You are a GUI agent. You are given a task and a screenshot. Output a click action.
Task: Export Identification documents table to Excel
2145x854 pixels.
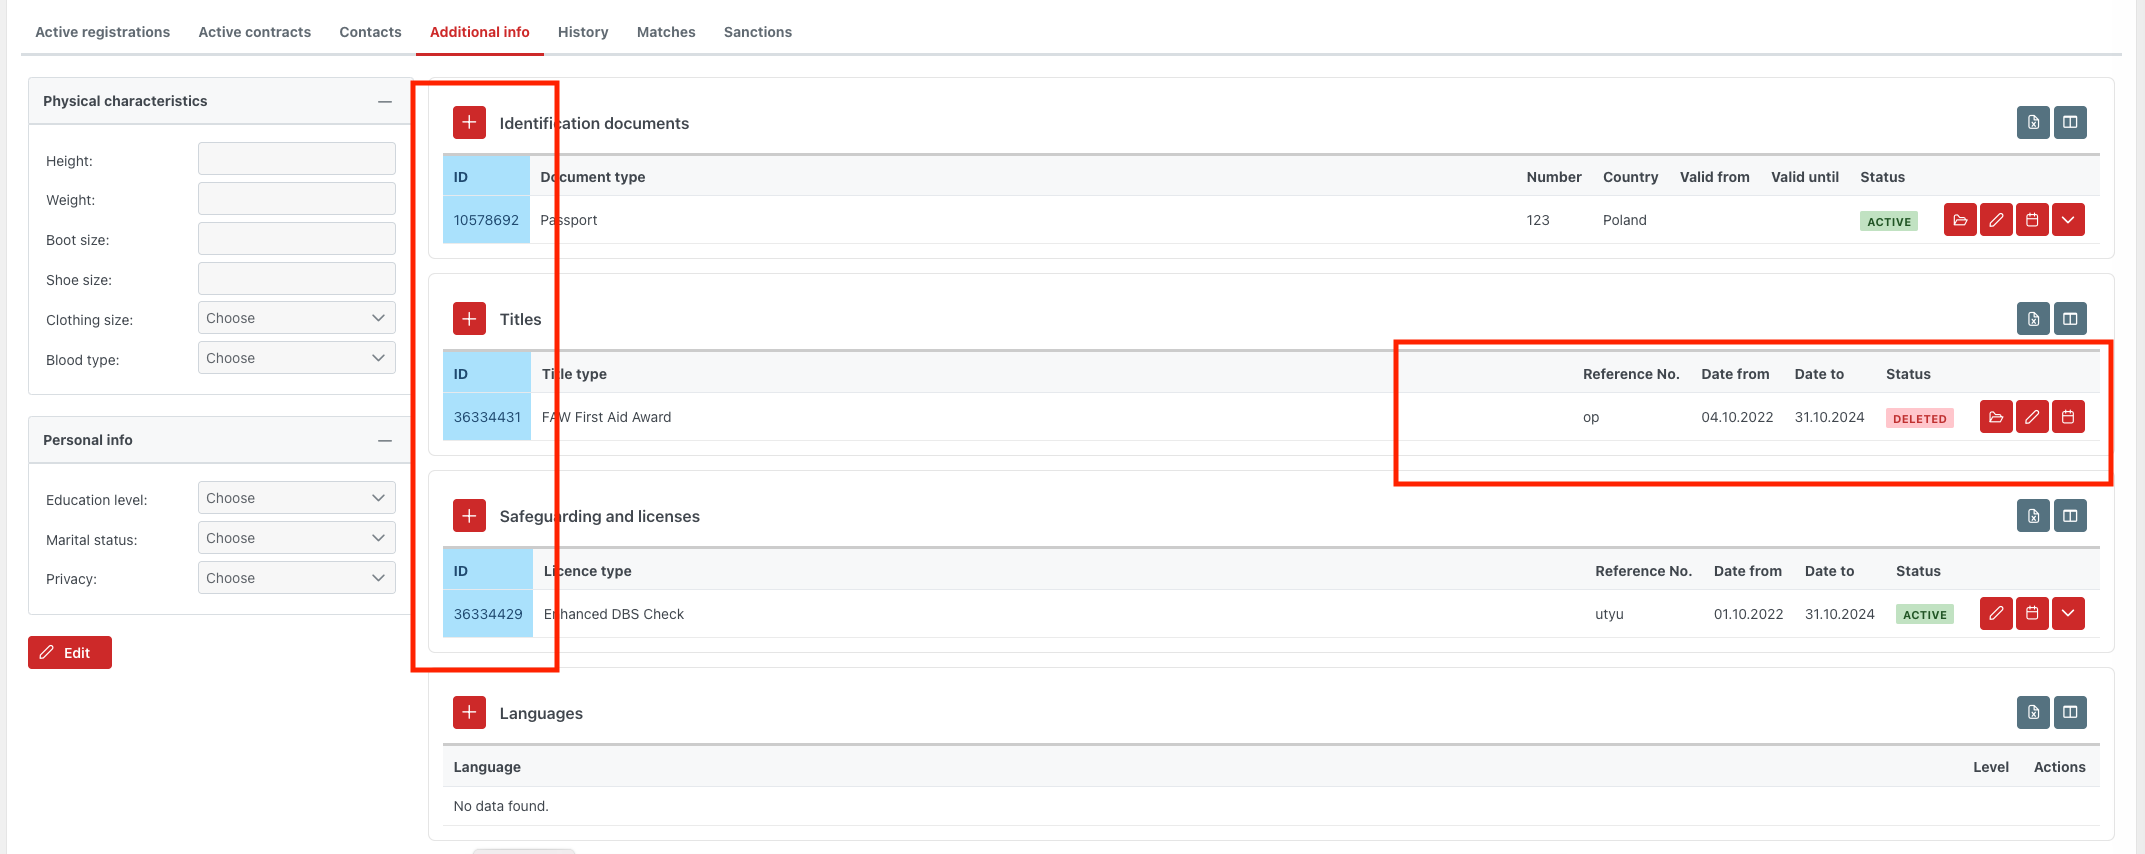(x=2033, y=122)
